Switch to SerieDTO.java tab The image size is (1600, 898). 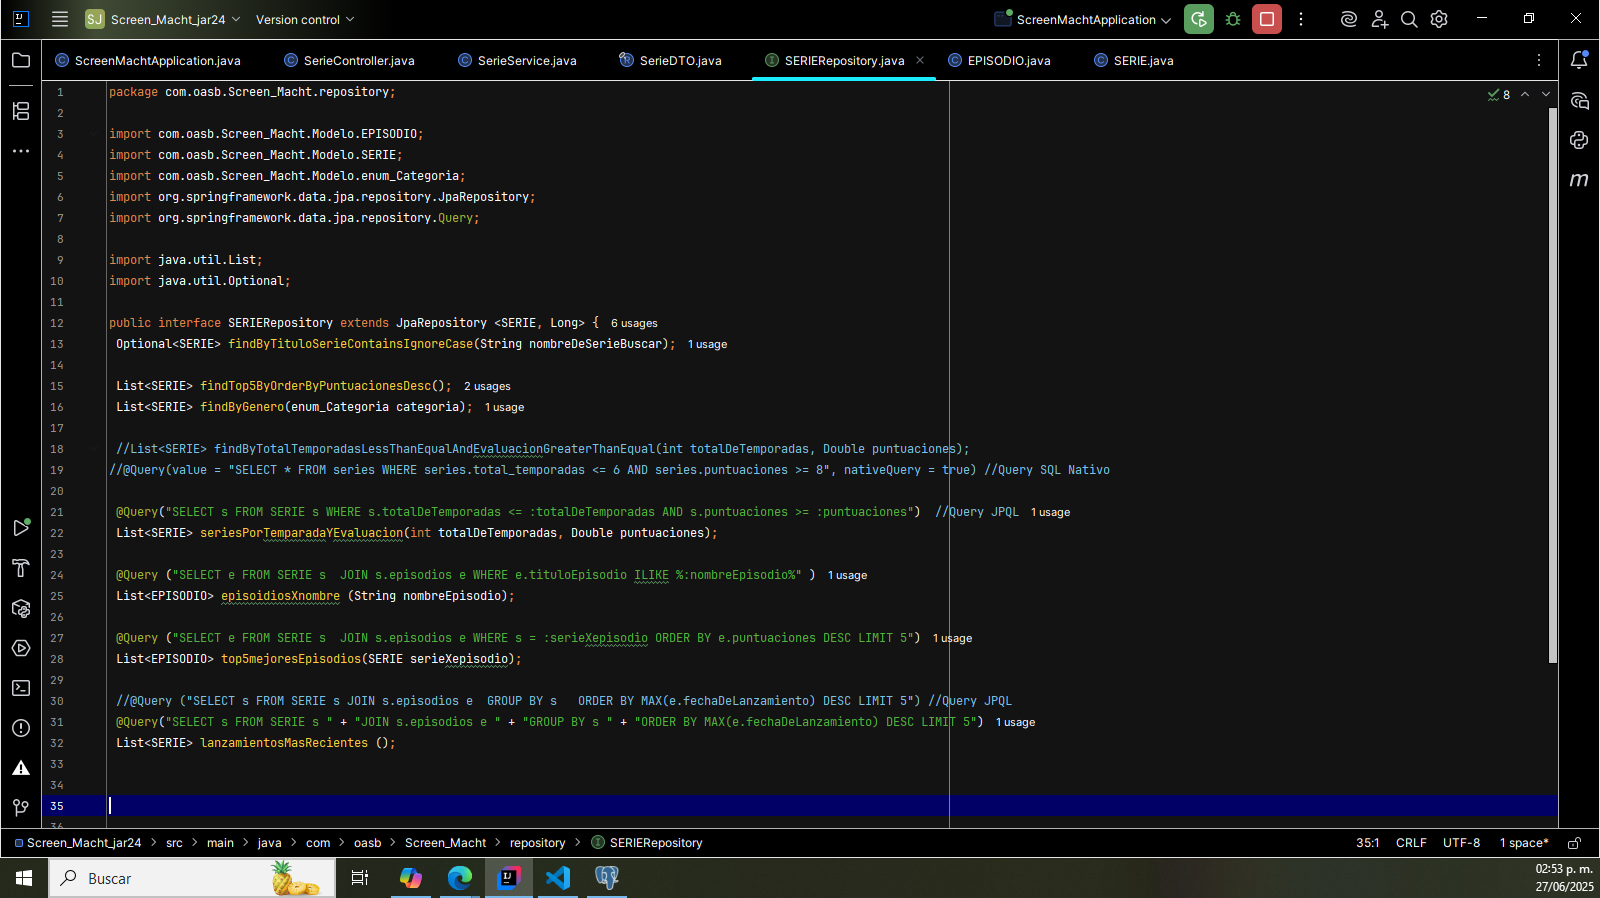click(x=670, y=60)
